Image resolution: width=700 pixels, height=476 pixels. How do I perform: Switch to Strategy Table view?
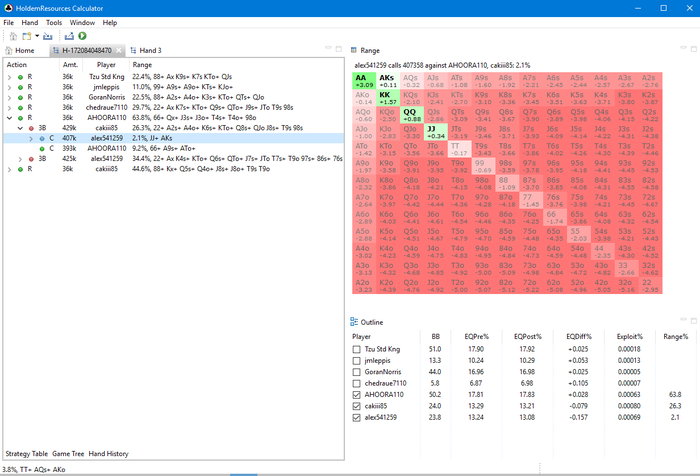(27, 454)
